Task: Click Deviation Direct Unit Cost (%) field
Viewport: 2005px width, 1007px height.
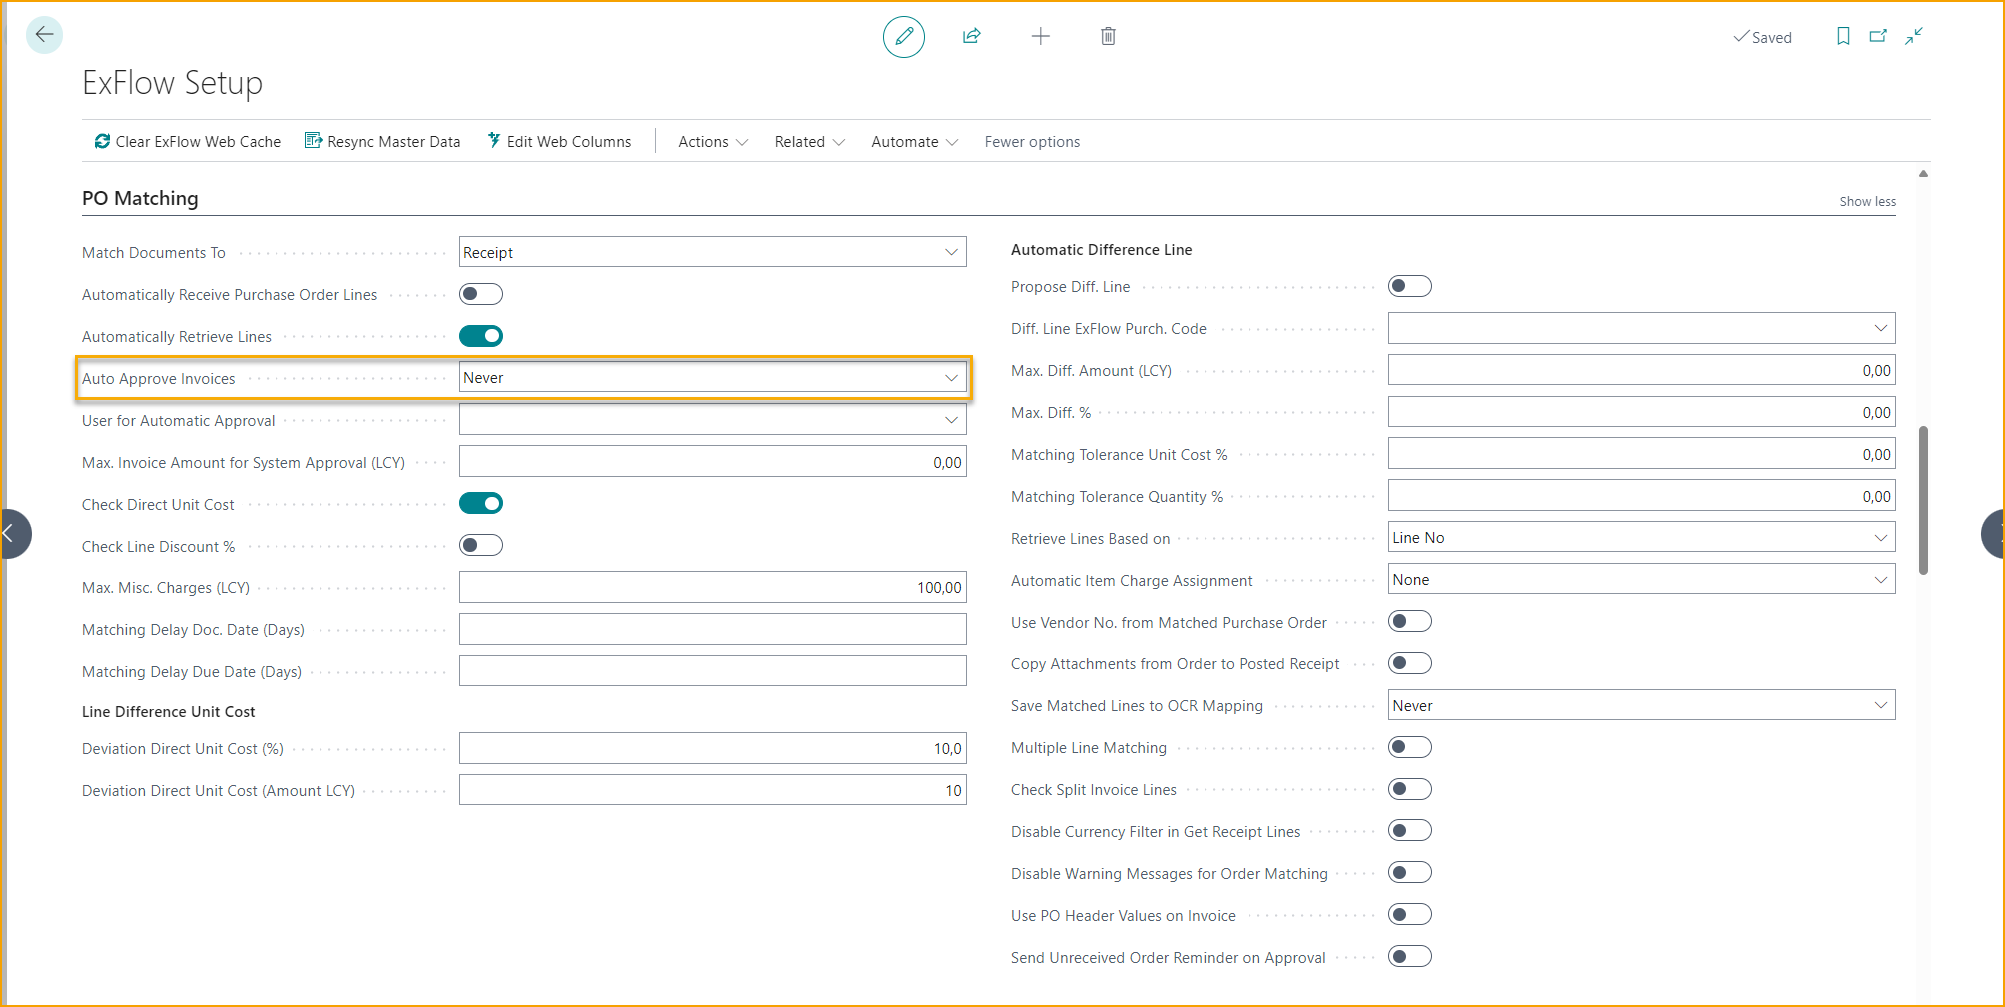Action: coord(713,748)
